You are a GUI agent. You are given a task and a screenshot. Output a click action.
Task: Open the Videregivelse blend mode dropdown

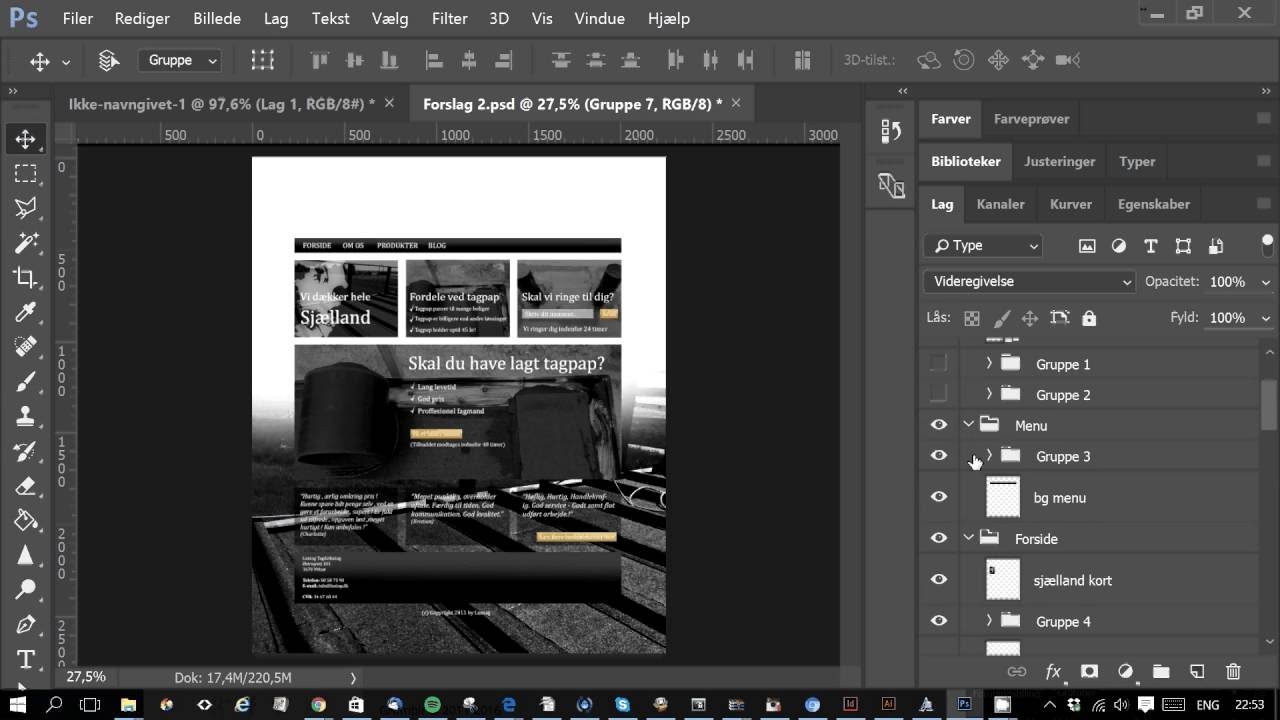(1030, 282)
